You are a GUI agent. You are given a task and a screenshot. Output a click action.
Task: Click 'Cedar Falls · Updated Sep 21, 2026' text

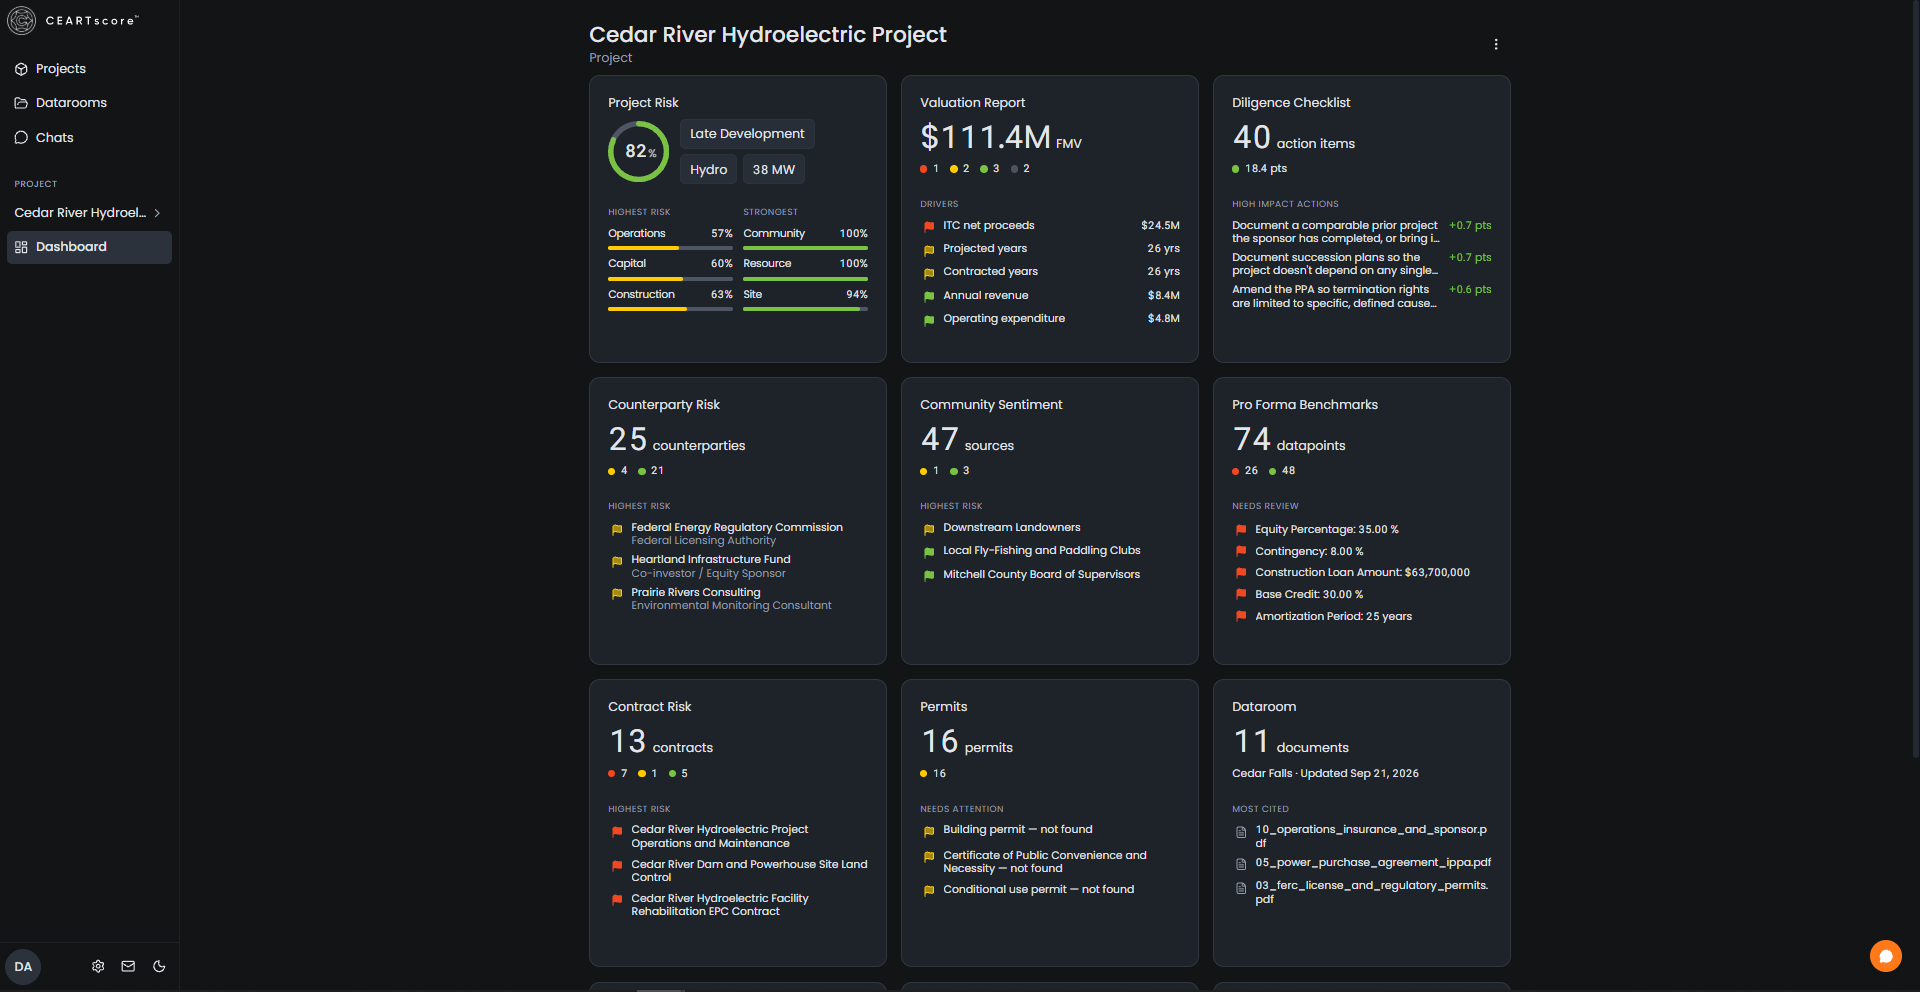coord(1325,774)
